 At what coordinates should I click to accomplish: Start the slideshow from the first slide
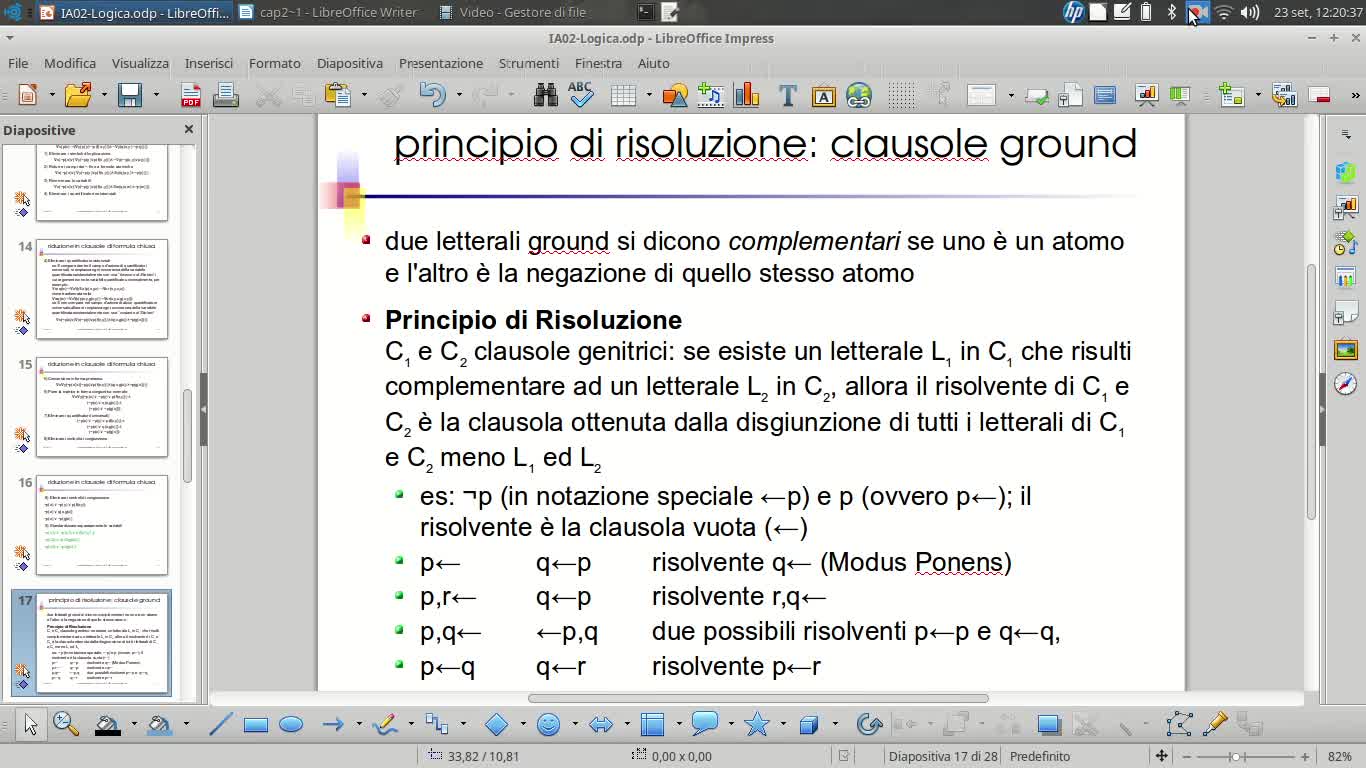pyautogui.click(x=1146, y=95)
